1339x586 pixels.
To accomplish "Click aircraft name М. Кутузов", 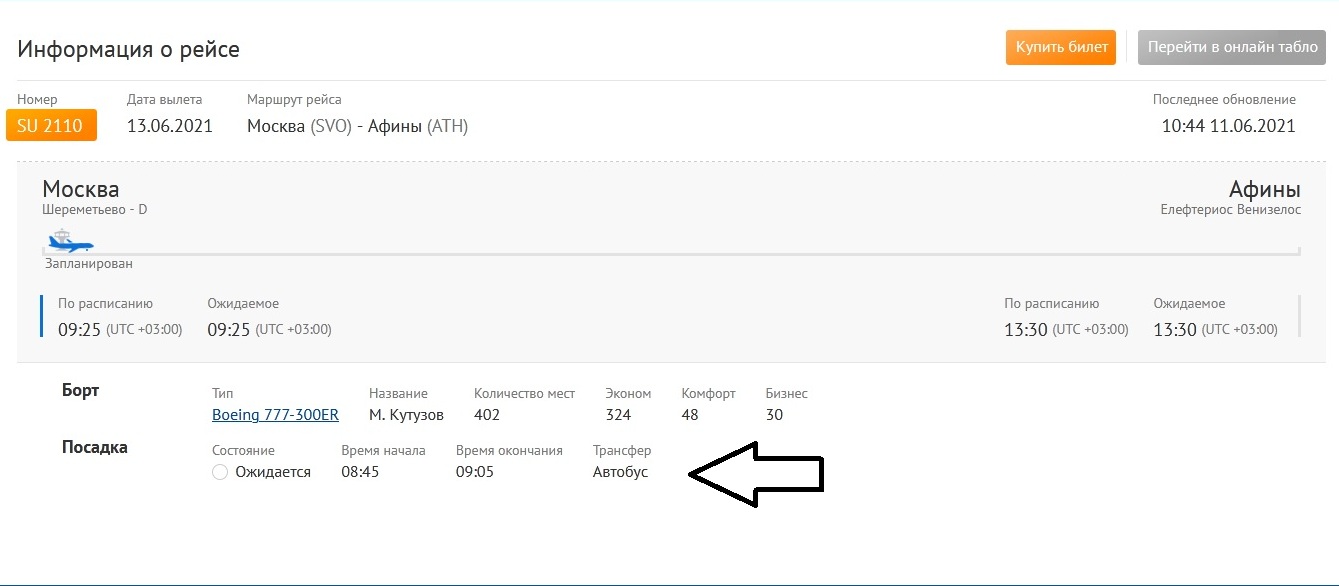I will tap(406, 414).
